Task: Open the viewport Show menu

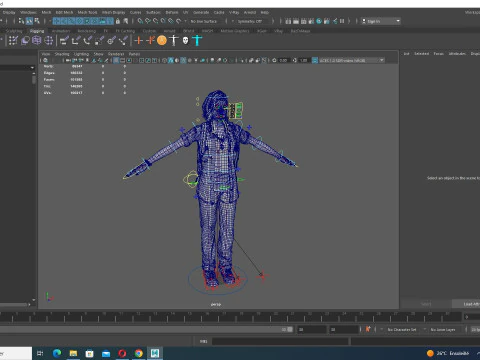Action: pos(98,54)
